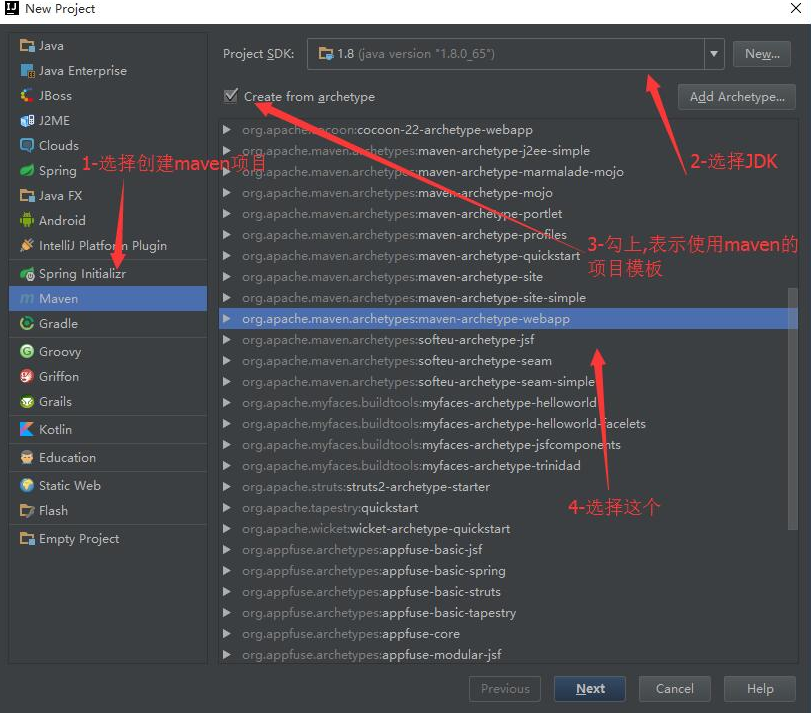Click the Flash icon
Screen dimensions: 811x713
27,511
